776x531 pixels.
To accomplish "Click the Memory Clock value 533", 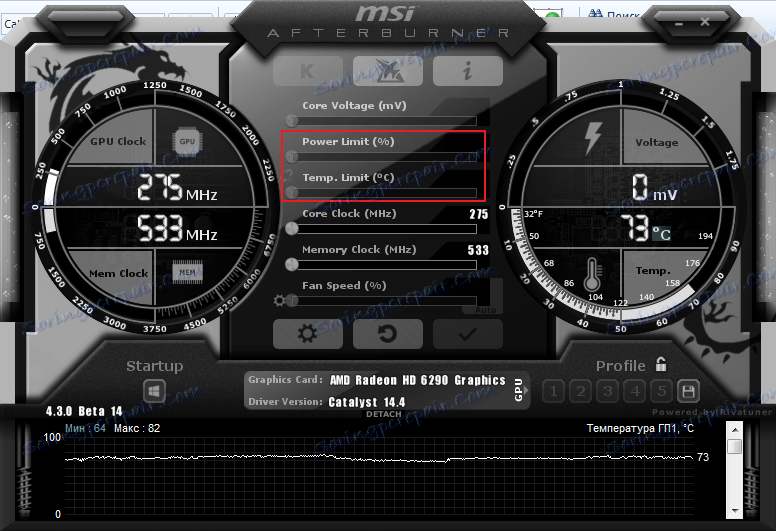I will click(x=478, y=250).
